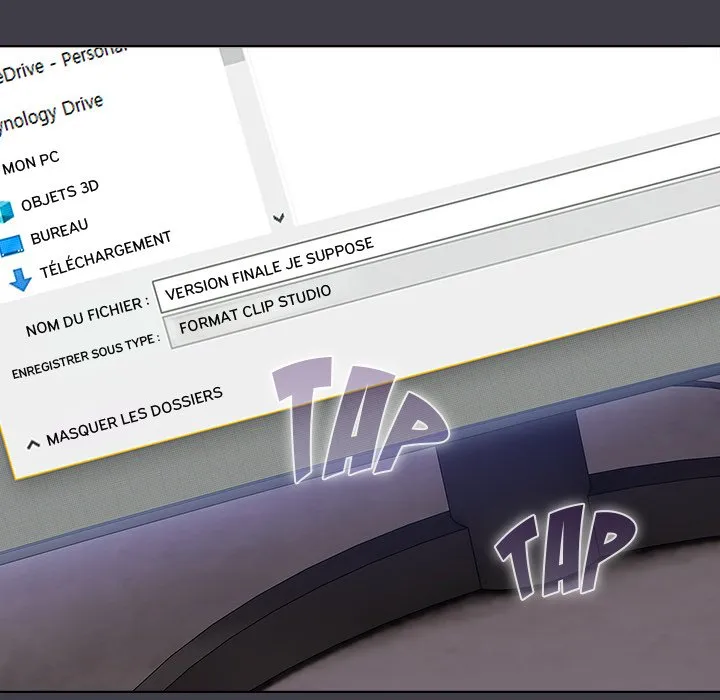Click the chevron beside Masquer les dossiers
The height and width of the screenshot is (700, 720).
coord(34,443)
